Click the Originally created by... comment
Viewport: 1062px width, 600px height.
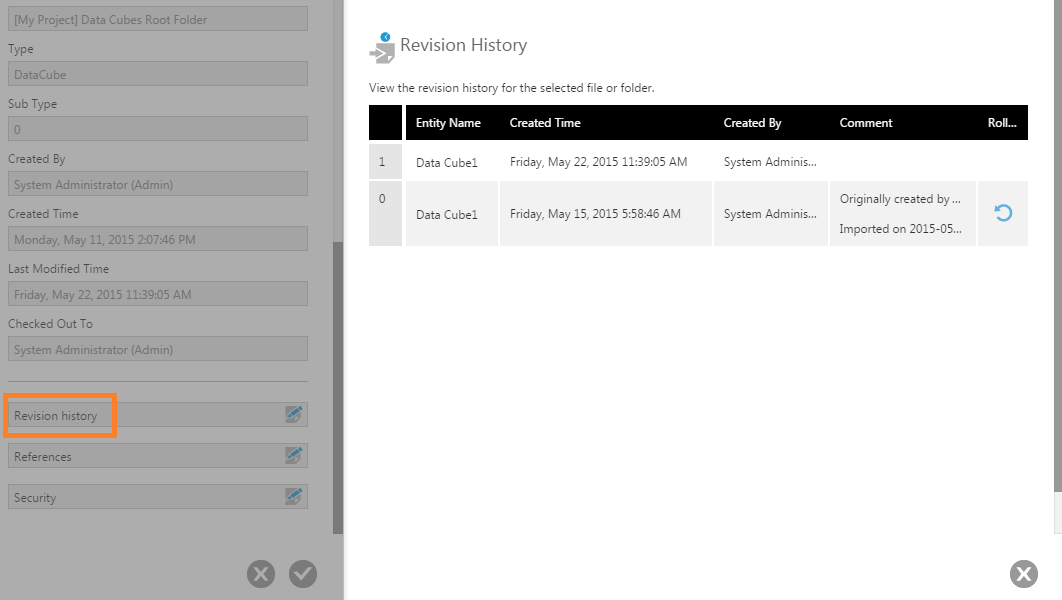(900, 199)
